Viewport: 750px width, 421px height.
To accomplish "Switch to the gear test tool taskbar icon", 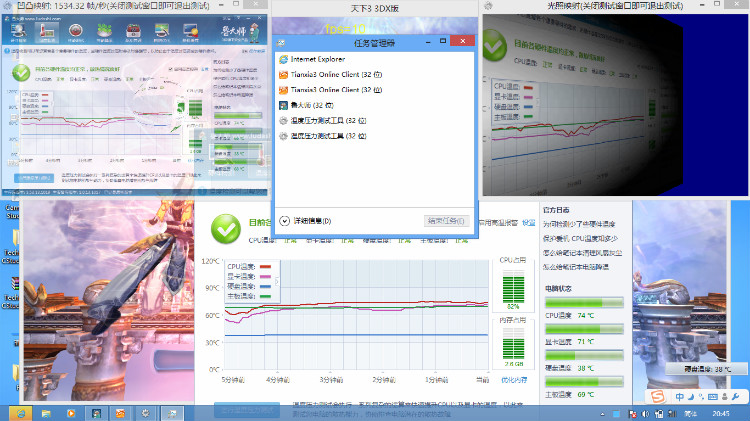I will (146, 413).
